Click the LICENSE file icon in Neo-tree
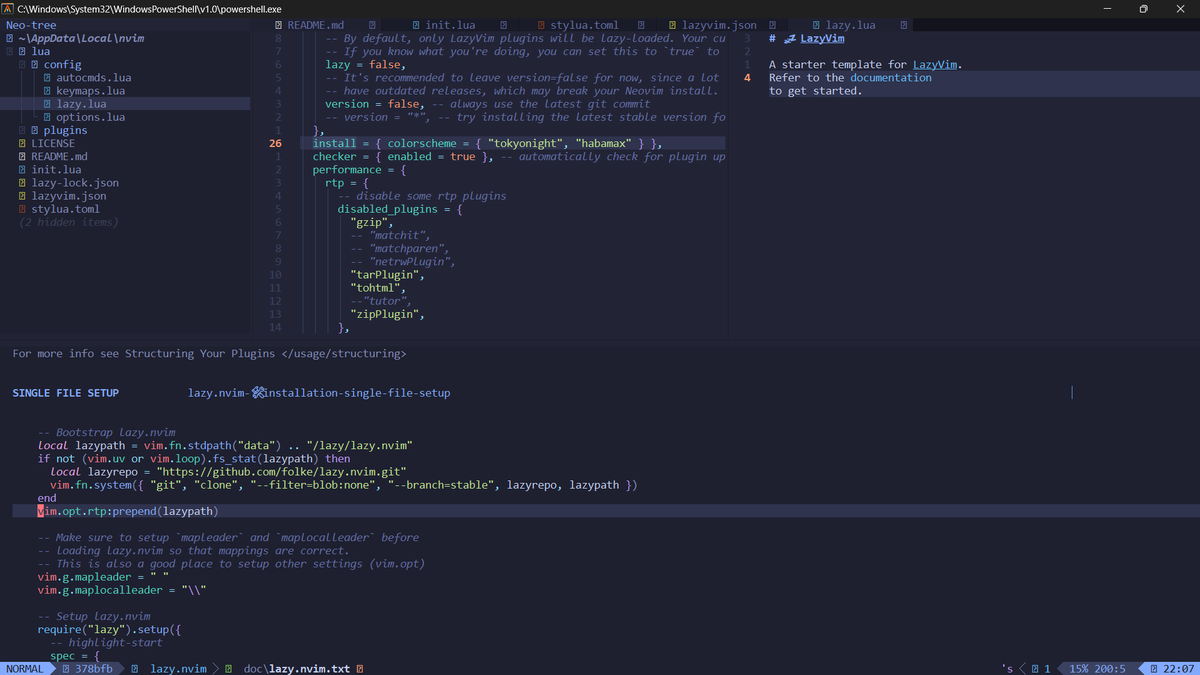This screenshot has height=675, width=1200. (x=21, y=143)
